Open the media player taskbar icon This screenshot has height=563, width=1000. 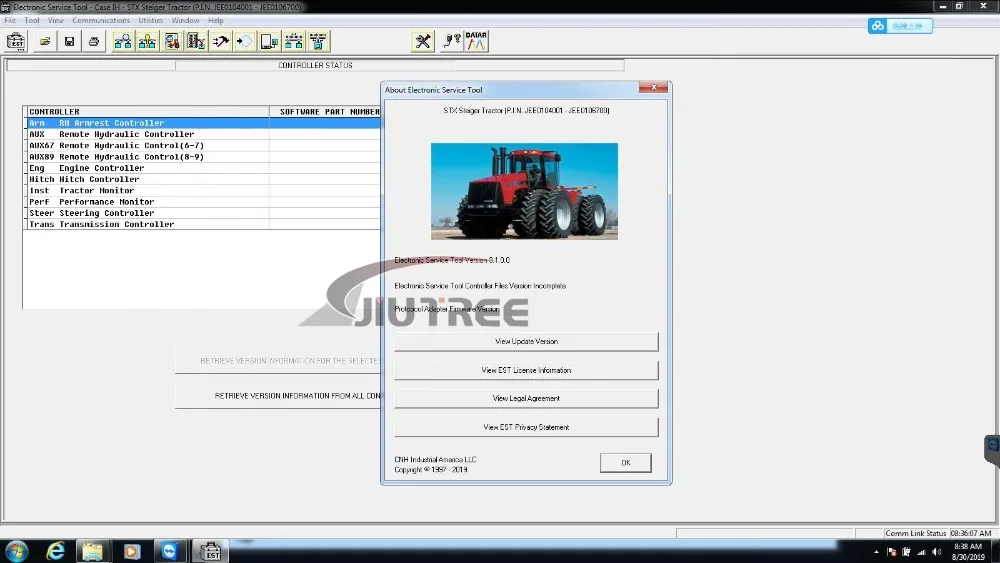[x=131, y=551]
